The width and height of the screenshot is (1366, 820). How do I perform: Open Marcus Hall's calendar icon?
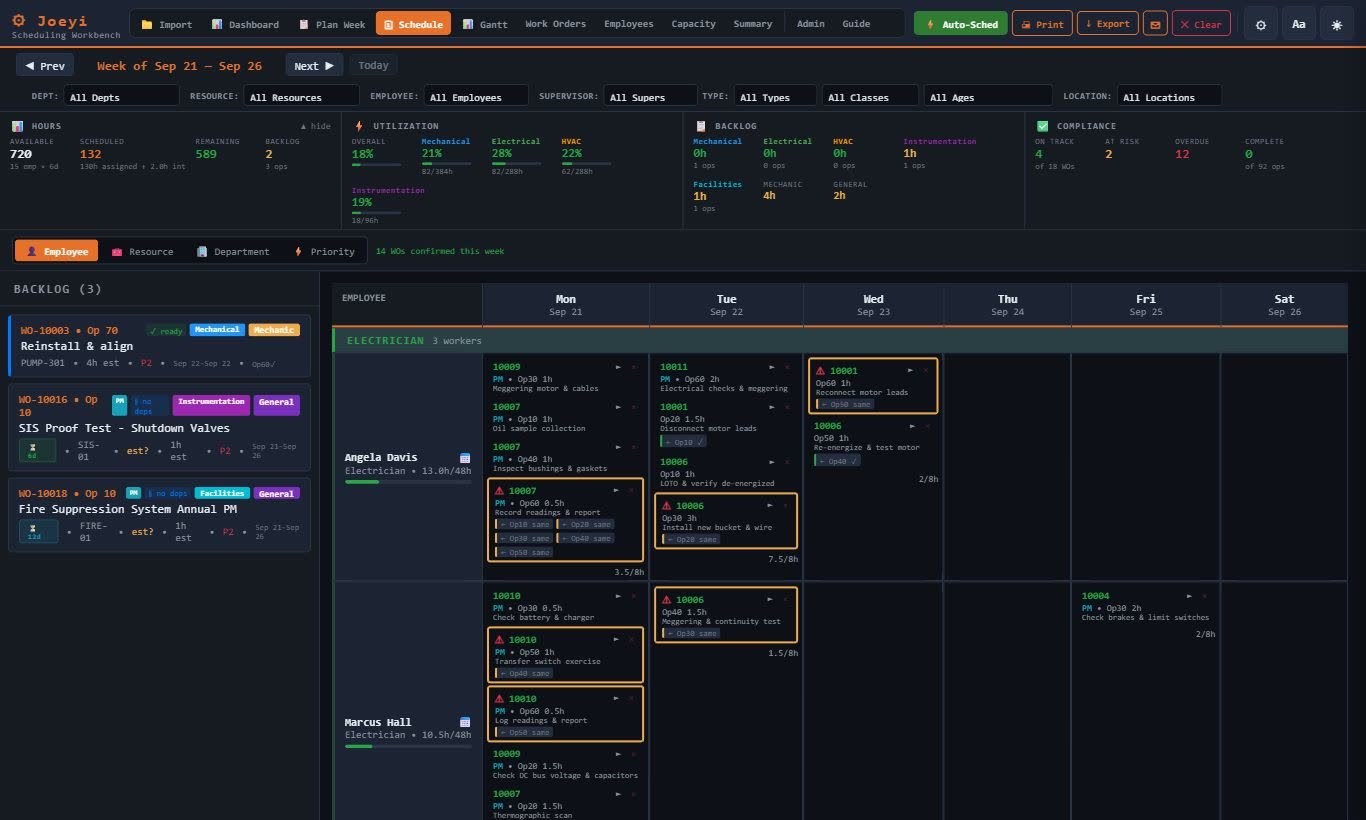(465, 722)
